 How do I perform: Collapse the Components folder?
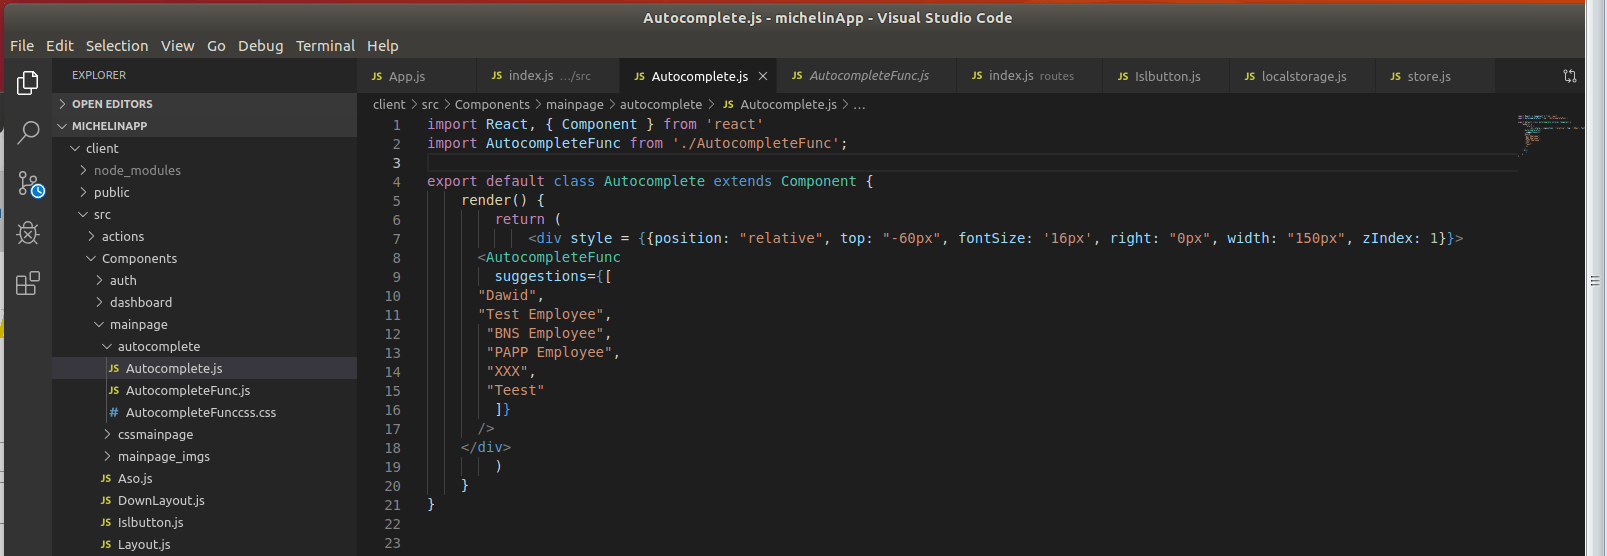[91, 258]
